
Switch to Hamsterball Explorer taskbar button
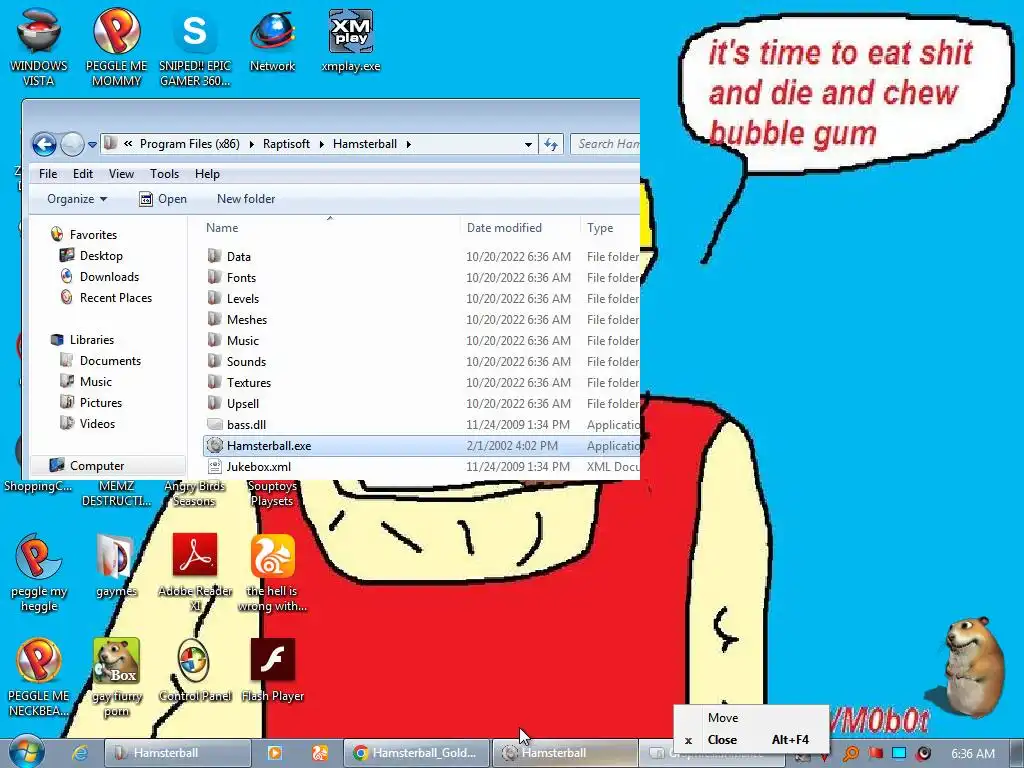pos(178,753)
